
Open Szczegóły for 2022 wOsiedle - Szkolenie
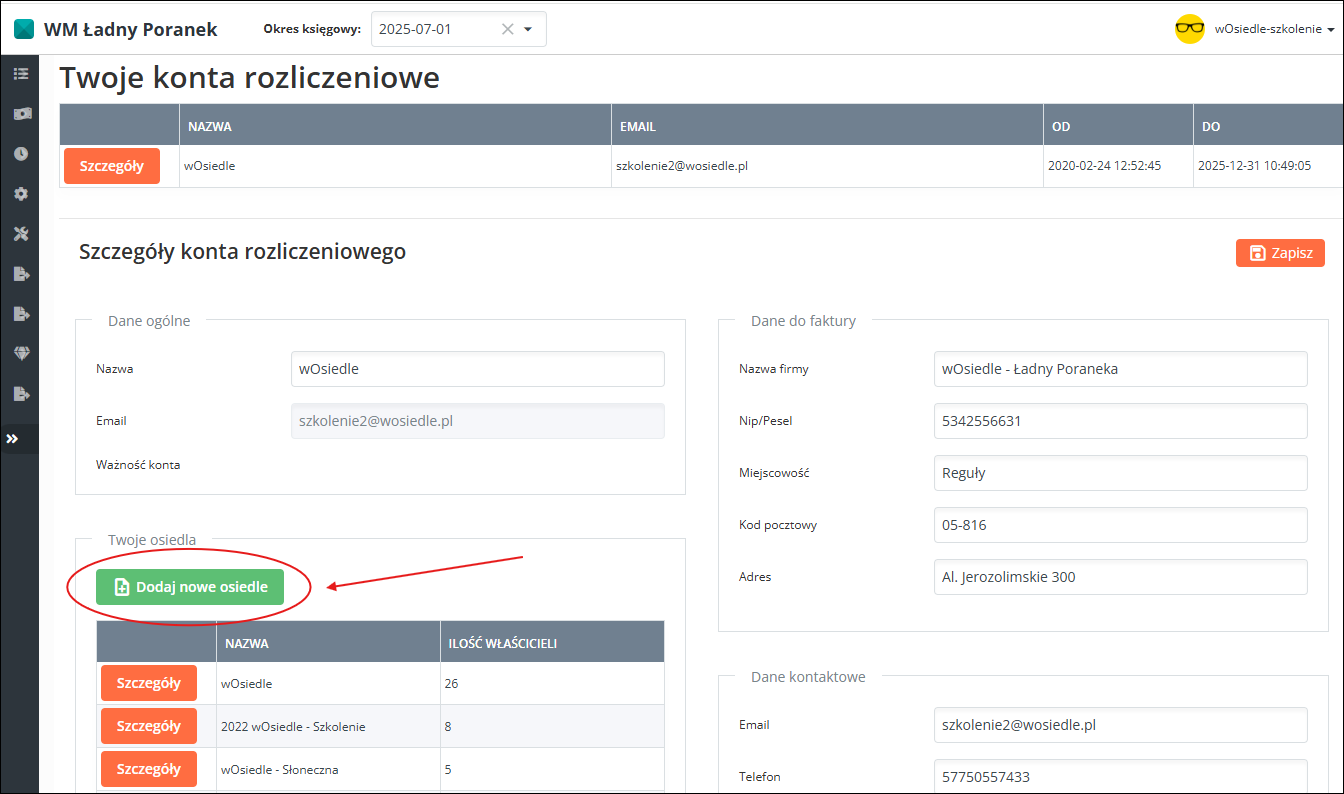coord(149,726)
